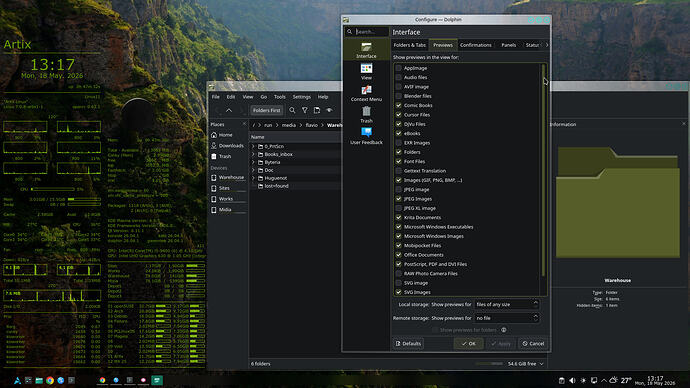Viewport: 690px width, 388px height.
Task: Open Home in the Places panel
Action: (x=228, y=135)
